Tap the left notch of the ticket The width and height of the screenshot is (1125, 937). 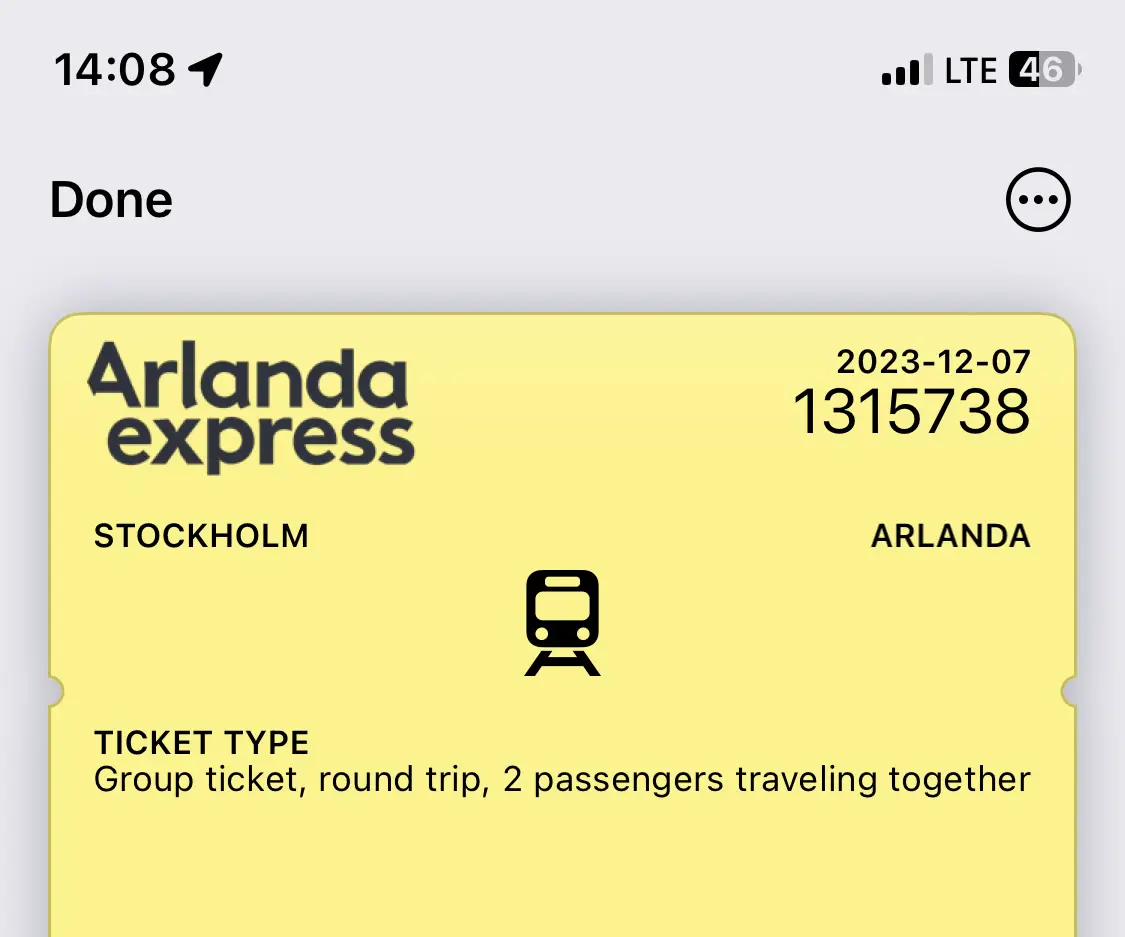tap(55, 691)
